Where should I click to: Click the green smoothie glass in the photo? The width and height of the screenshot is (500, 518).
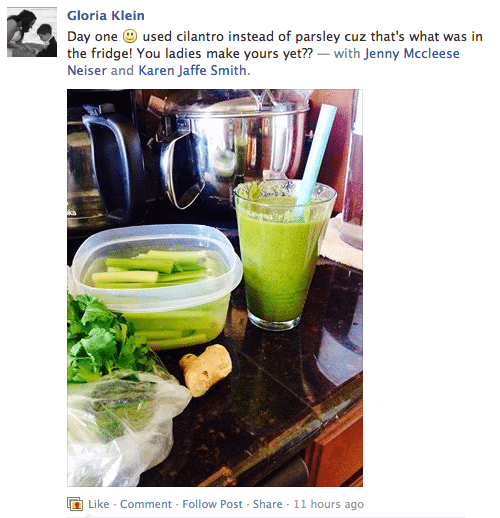coord(283,255)
